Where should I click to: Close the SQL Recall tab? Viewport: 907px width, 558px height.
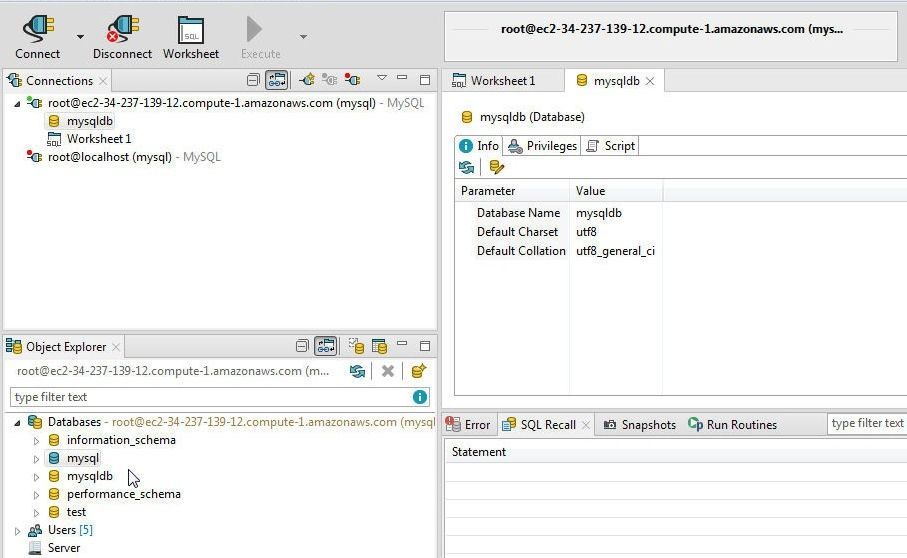pos(586,425)
